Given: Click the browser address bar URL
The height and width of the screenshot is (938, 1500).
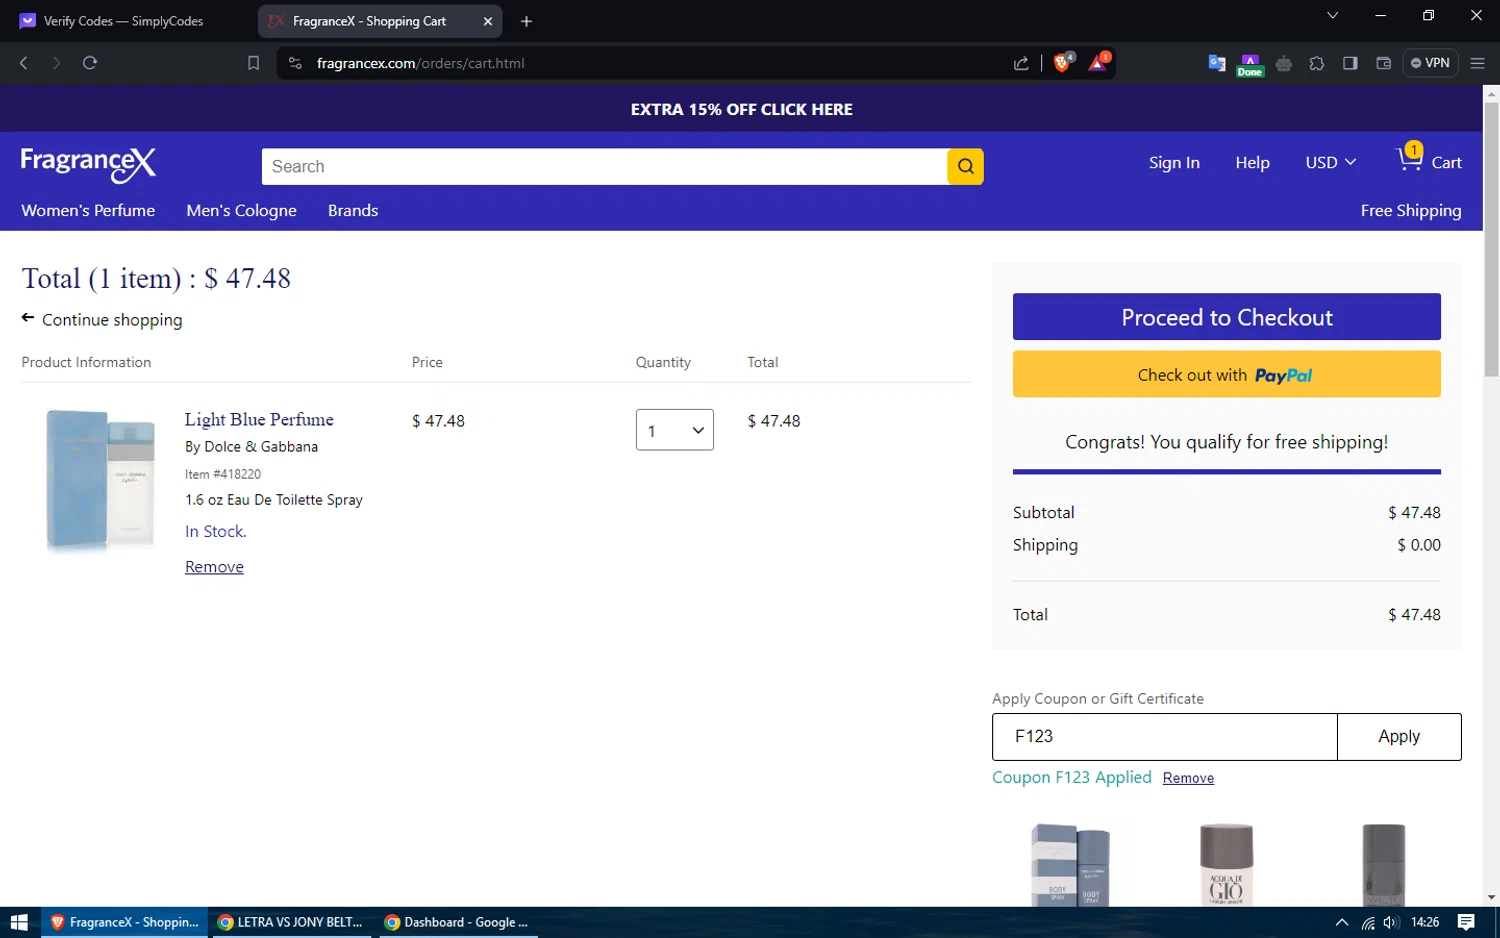Looking at the screenshot, I should point(420,63).
